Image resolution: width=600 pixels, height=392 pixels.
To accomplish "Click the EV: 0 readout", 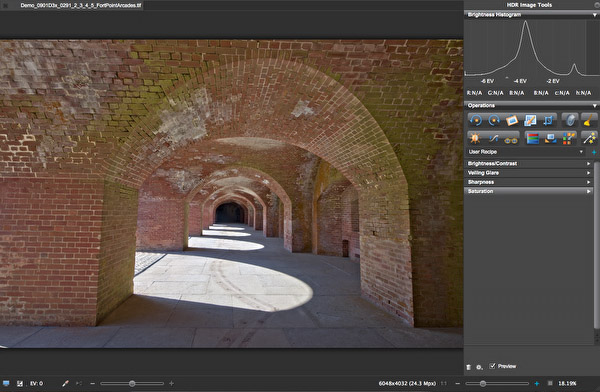I will point(37,383).
